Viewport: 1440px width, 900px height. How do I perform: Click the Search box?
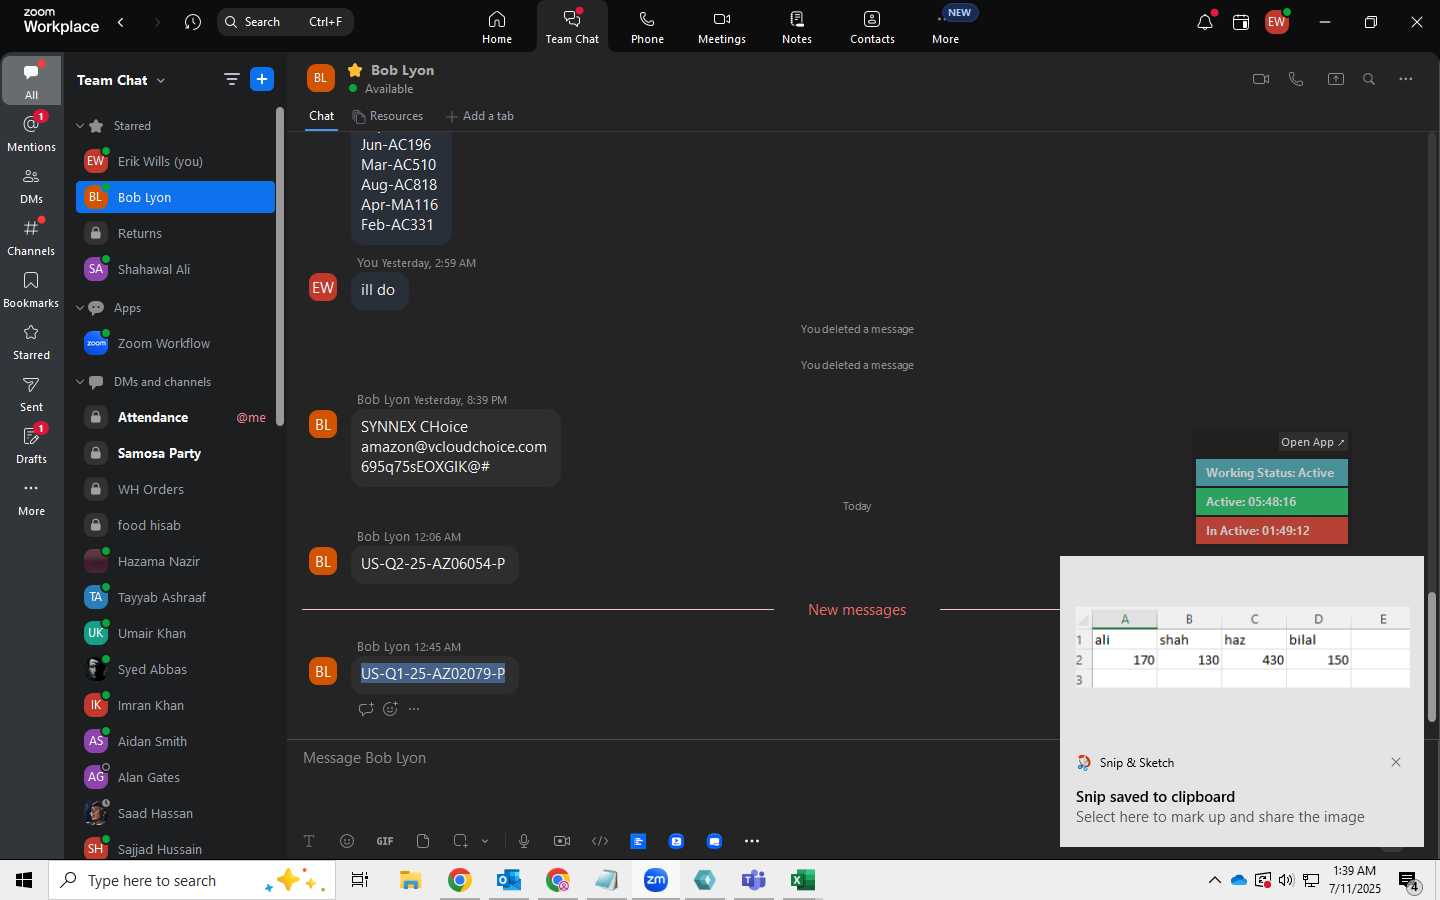pyautogui.click(x=285, y=22)
